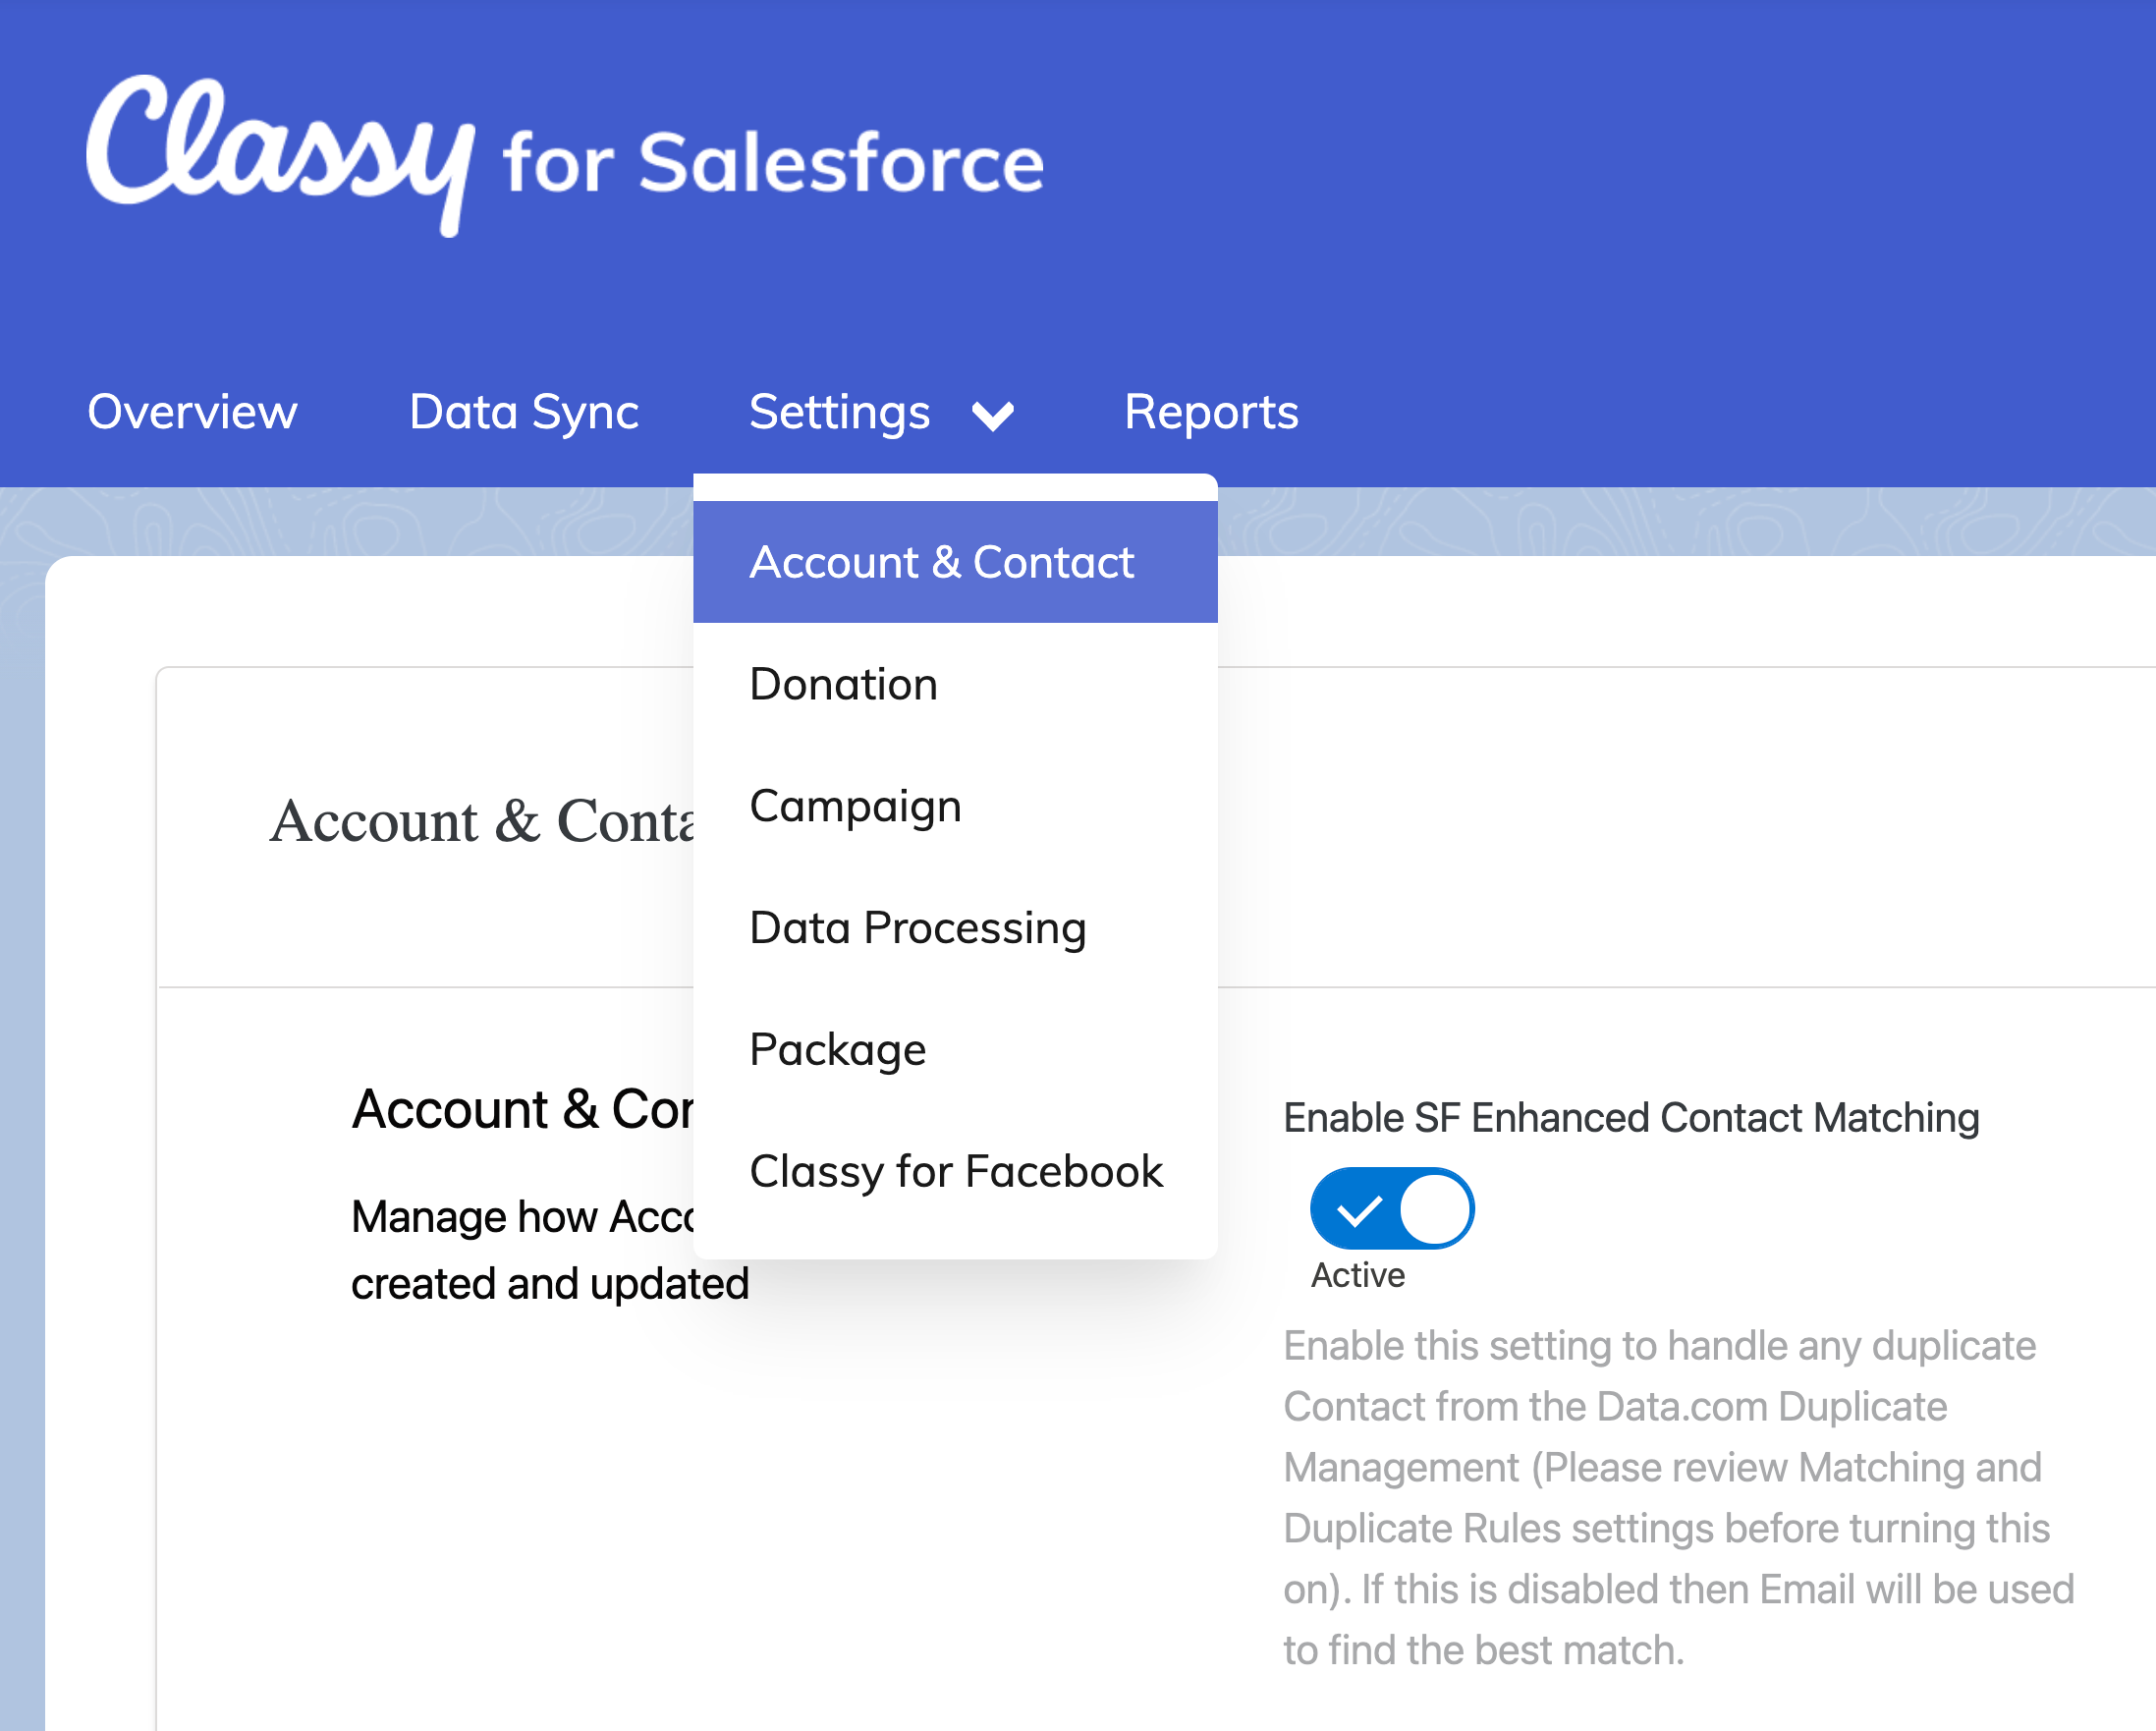Viewport: 2156px width, 1731px height.
Task: Open Package settings from dropdown
Action: click(x=955, y=1050)
